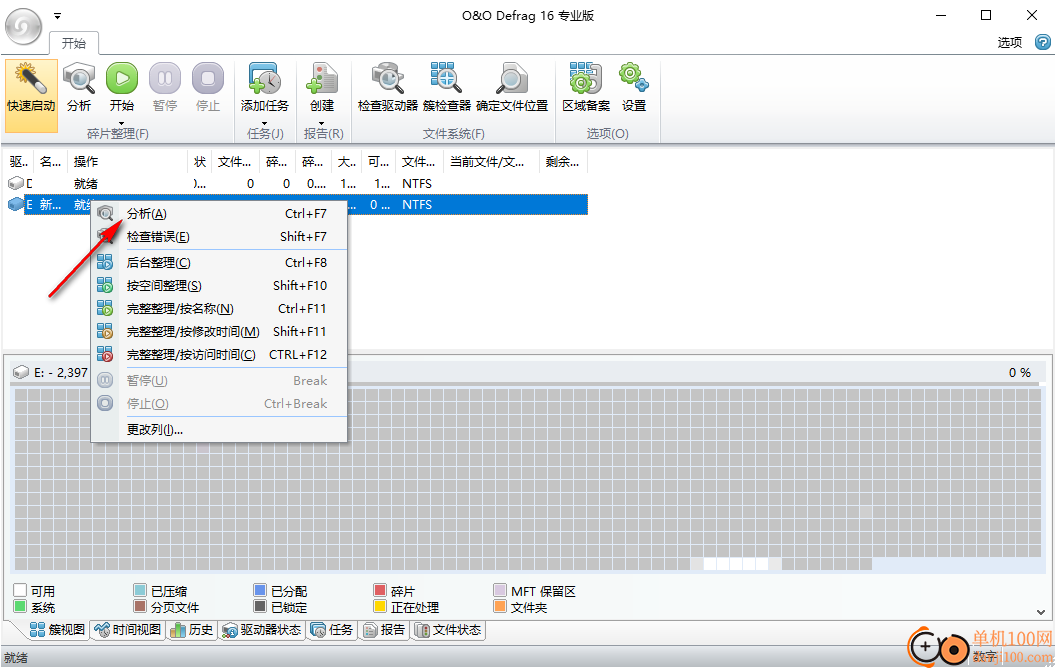Select 完整整理/按访问时间(C) entry
Image resolution: width=1056 pixels, height=668 pixels.
[219, 354]
